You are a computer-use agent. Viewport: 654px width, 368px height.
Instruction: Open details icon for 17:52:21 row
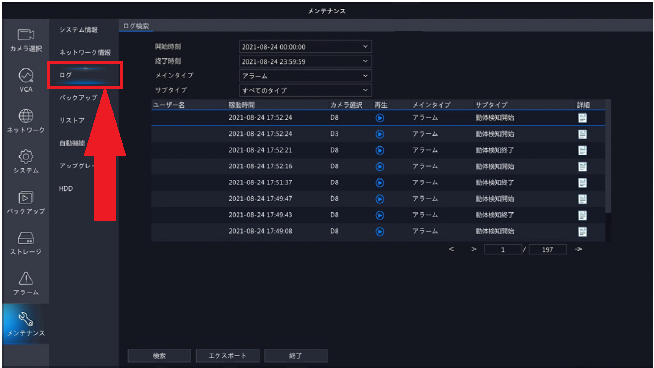click(583, 150)
